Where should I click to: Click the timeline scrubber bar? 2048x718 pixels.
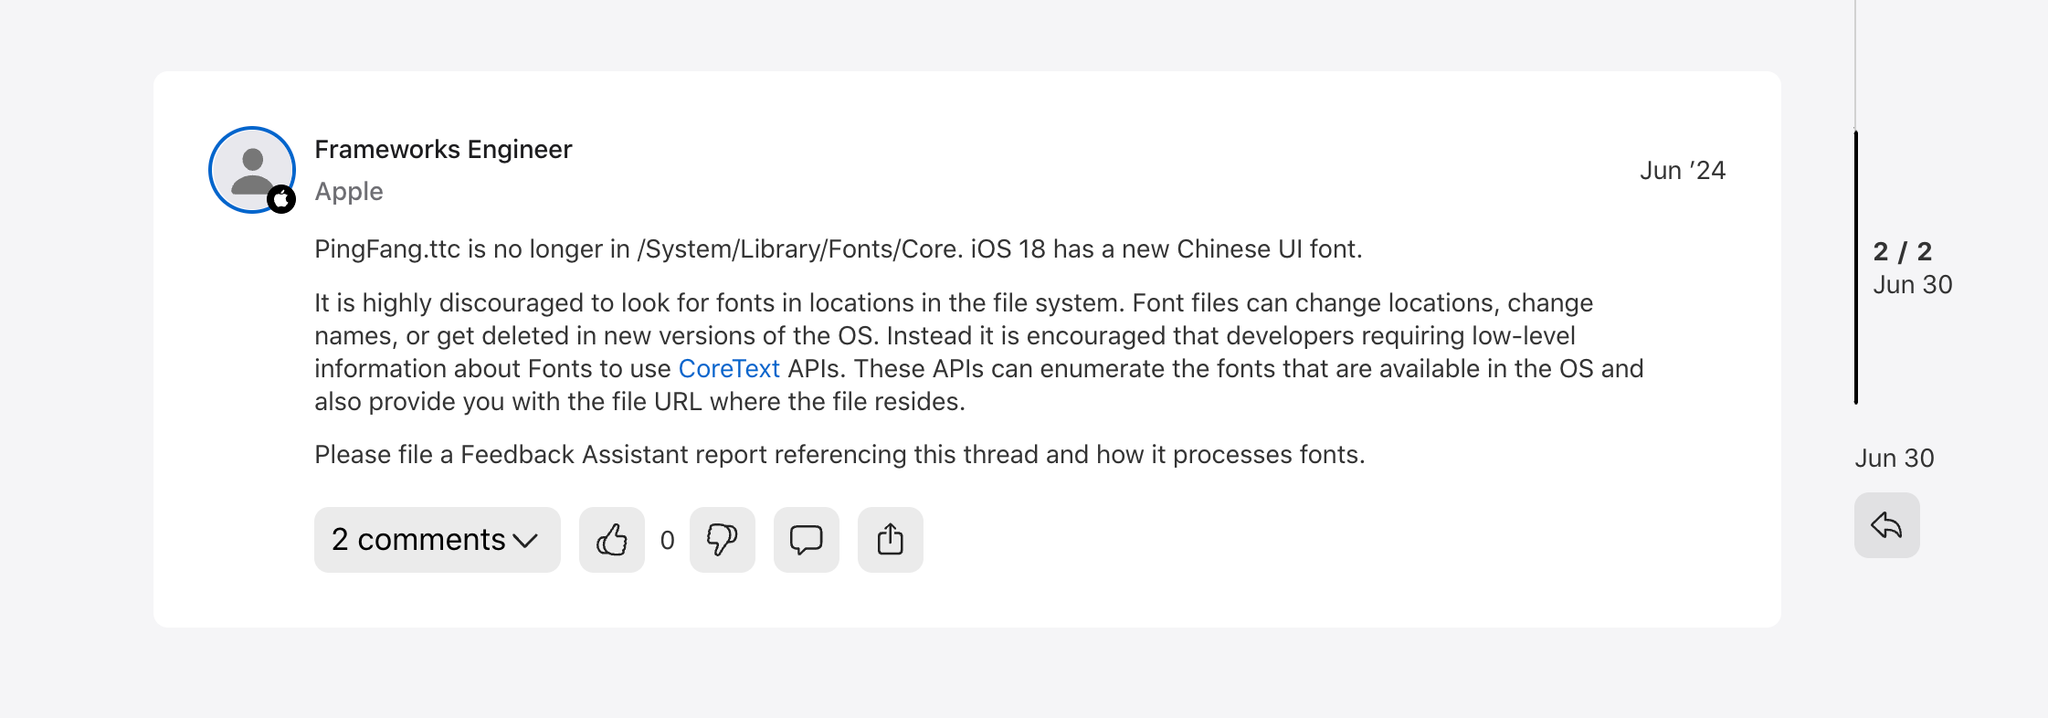[x=1856, y=267]
